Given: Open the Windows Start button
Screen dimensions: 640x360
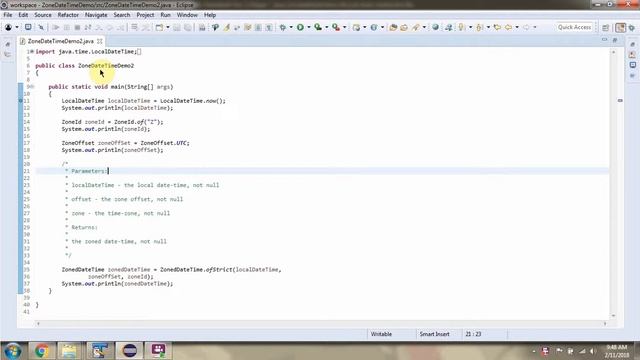Looking at the screenshot, I should (x=13, y=351).
